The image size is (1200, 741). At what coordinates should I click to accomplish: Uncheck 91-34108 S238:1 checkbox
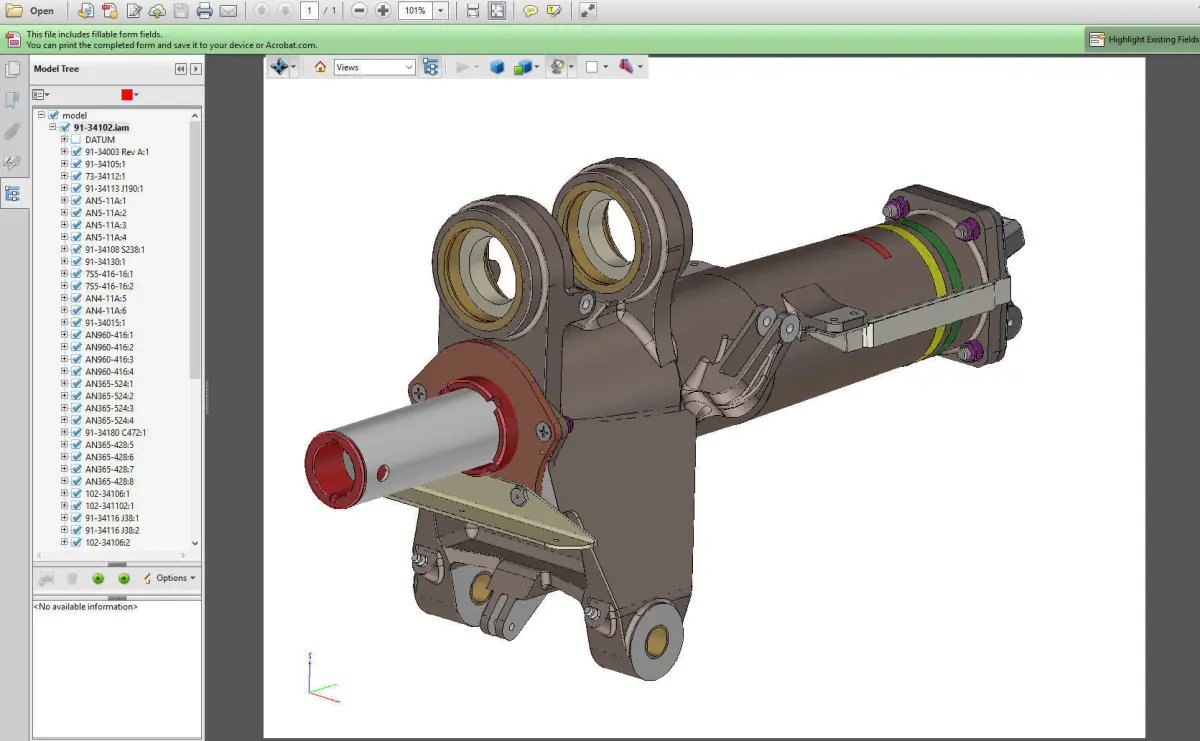pyautogui.click(x=76, y=249)
